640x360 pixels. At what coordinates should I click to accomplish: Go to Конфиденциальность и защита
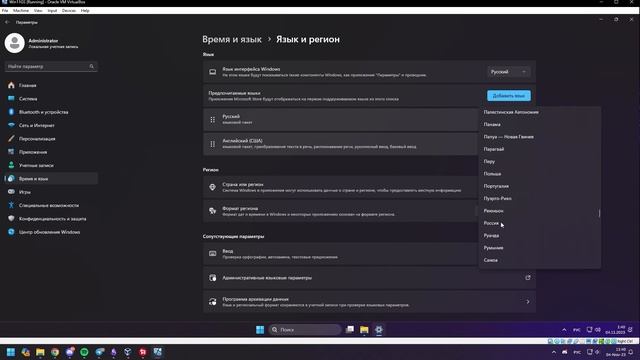51,219
